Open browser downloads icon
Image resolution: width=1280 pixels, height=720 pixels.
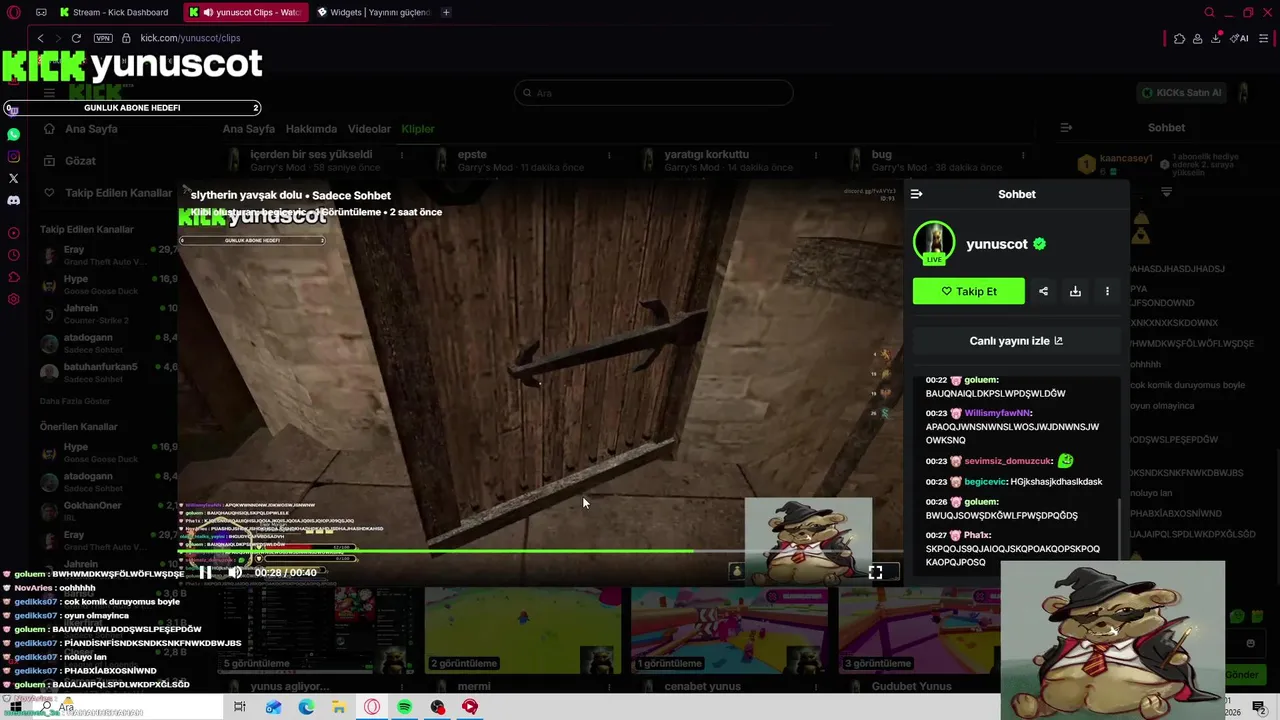(x=1216, y=38)
